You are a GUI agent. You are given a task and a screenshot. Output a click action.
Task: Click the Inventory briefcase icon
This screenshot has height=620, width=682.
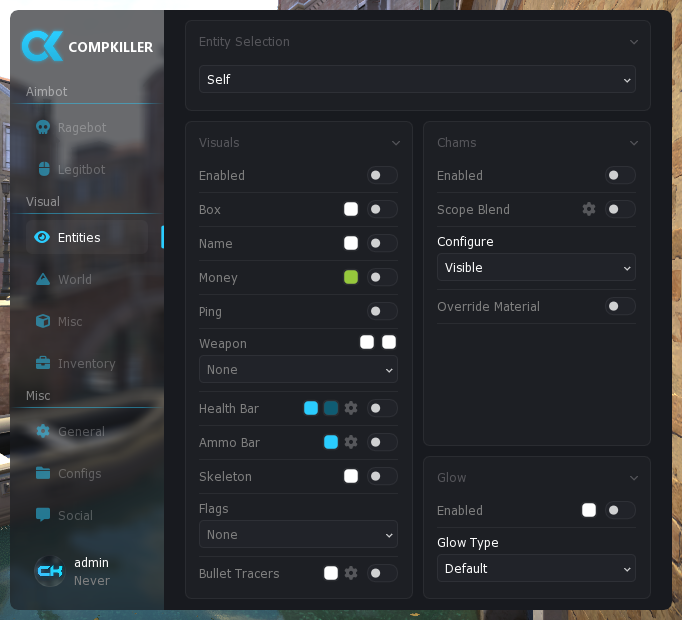pos(43,363)
